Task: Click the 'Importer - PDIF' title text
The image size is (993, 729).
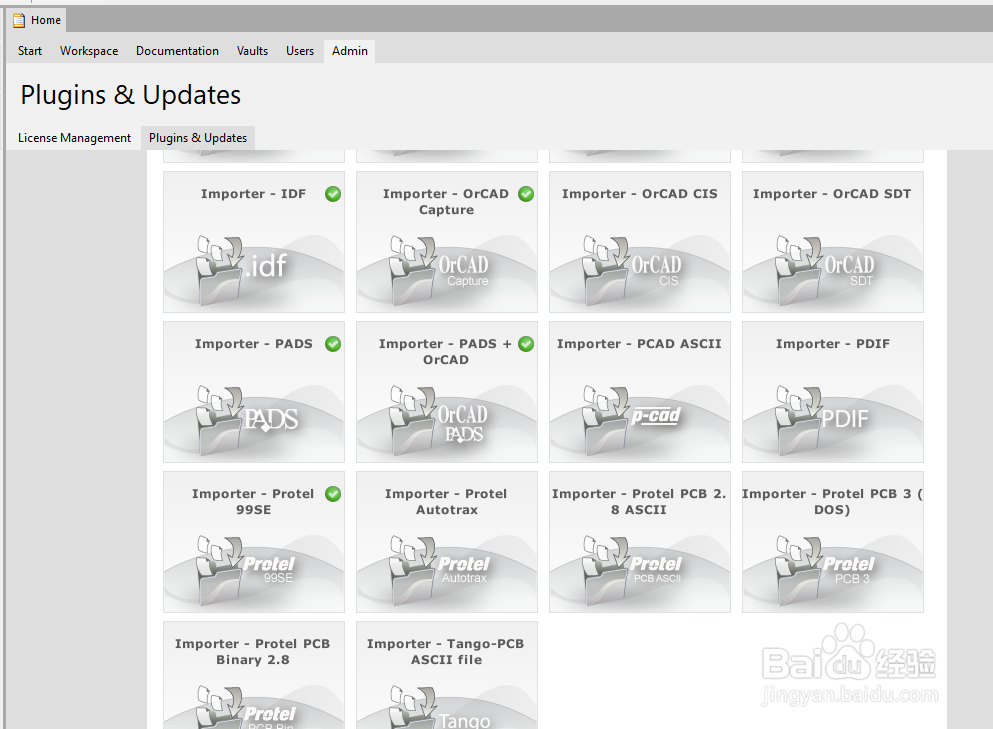Action: click(833, 344)
